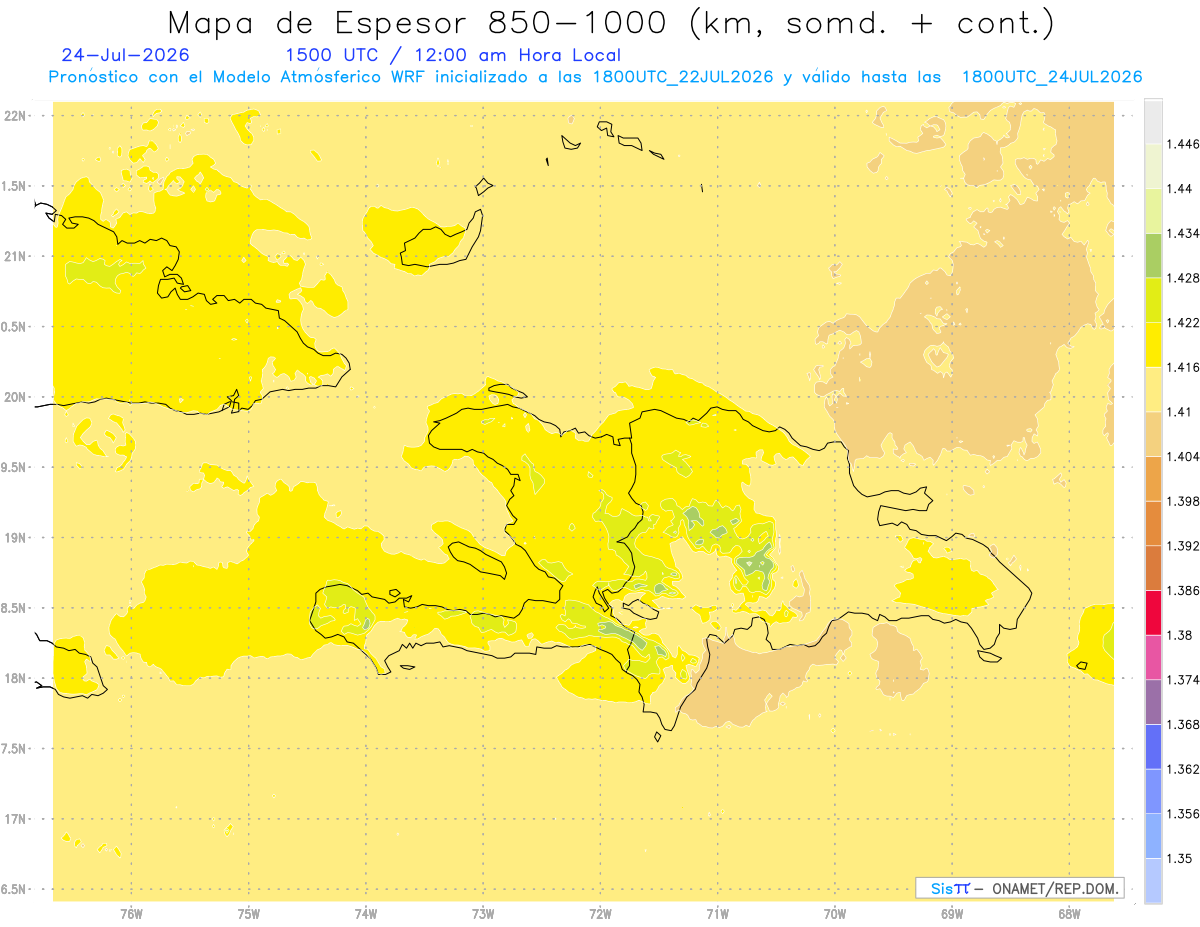Select the green 1.428–1.434 colorbar swatch
This screenshot has width=1200, height=927.
click(x=1153, y=255)
